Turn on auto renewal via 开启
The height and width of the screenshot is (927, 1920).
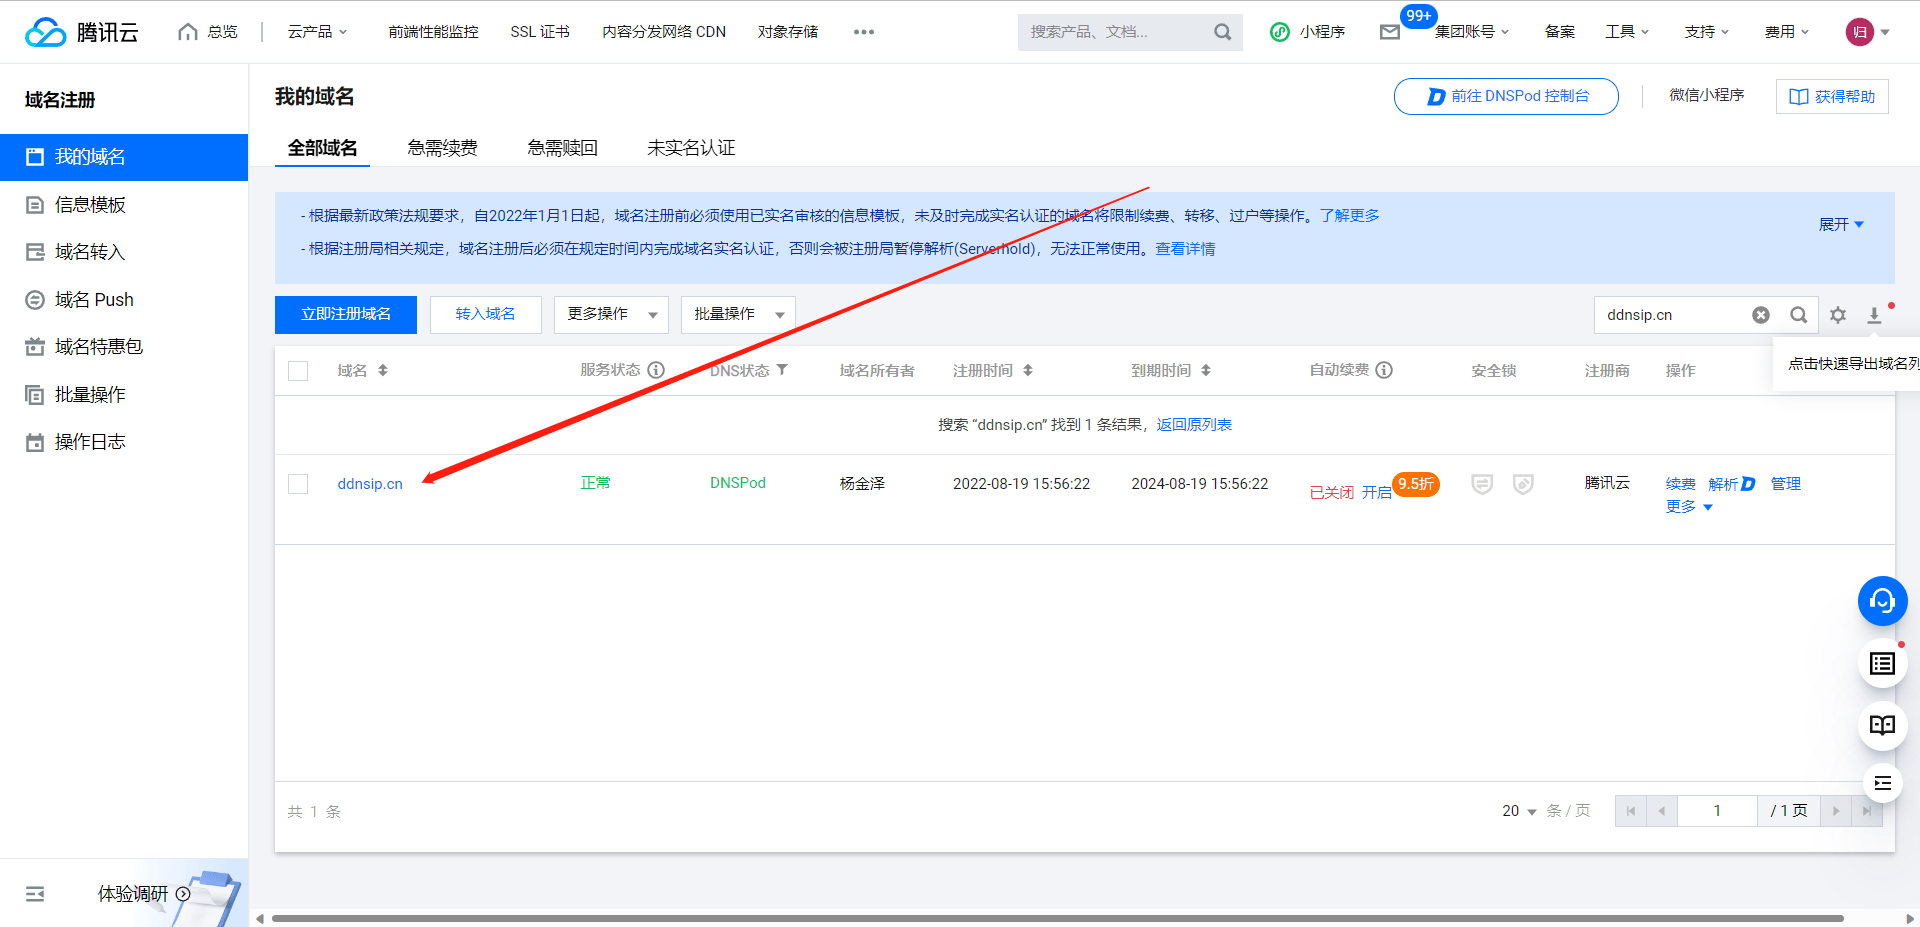point(1376,492)
